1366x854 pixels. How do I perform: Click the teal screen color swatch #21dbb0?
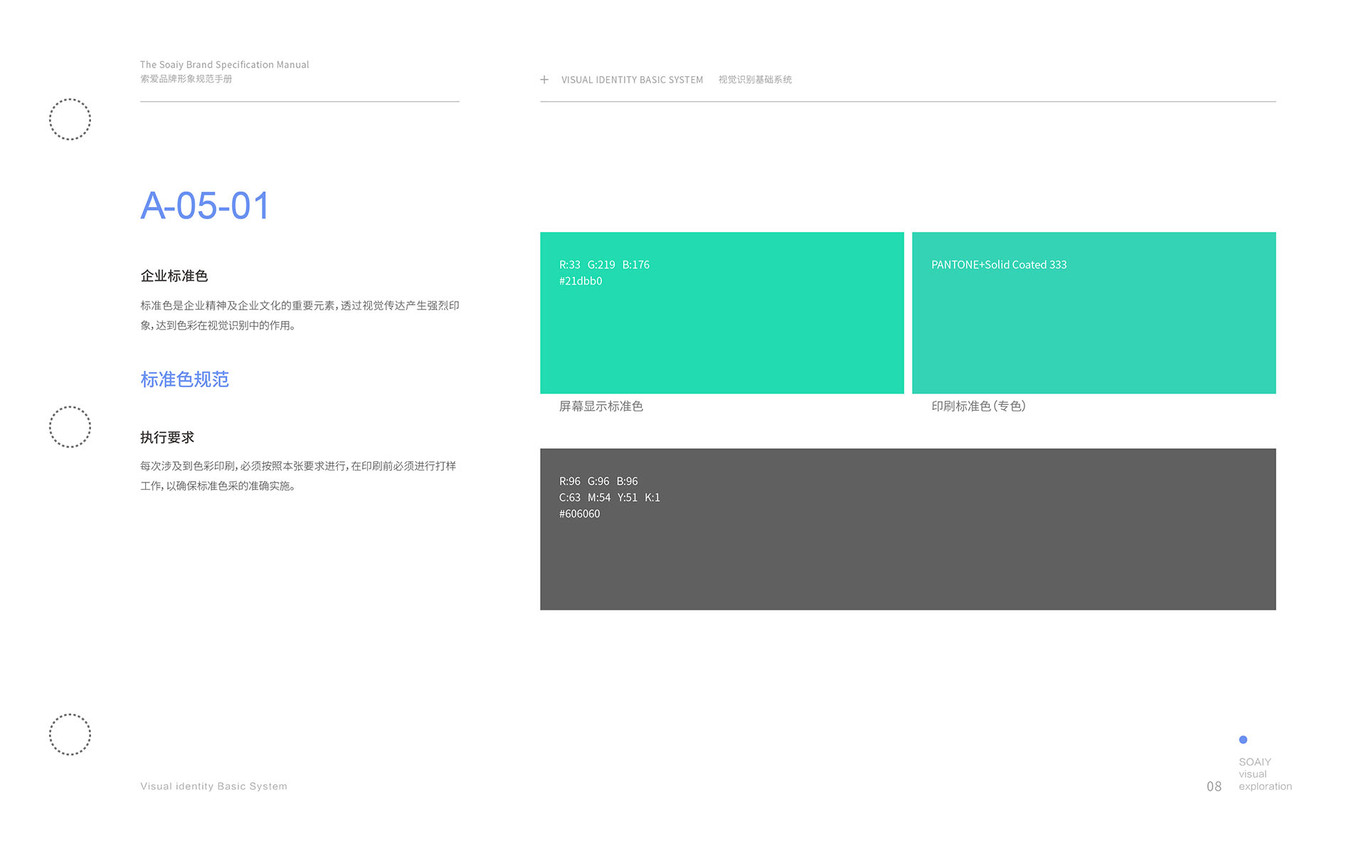pos(722,313)
